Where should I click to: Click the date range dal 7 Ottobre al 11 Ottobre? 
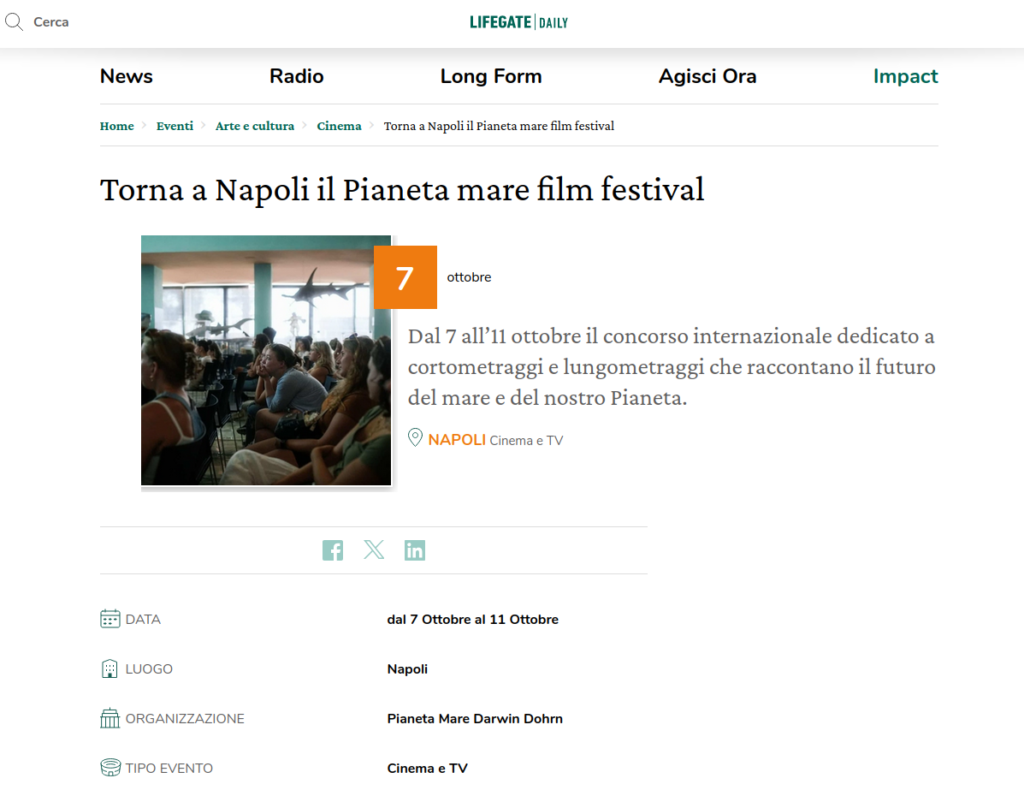click(473, 620)
